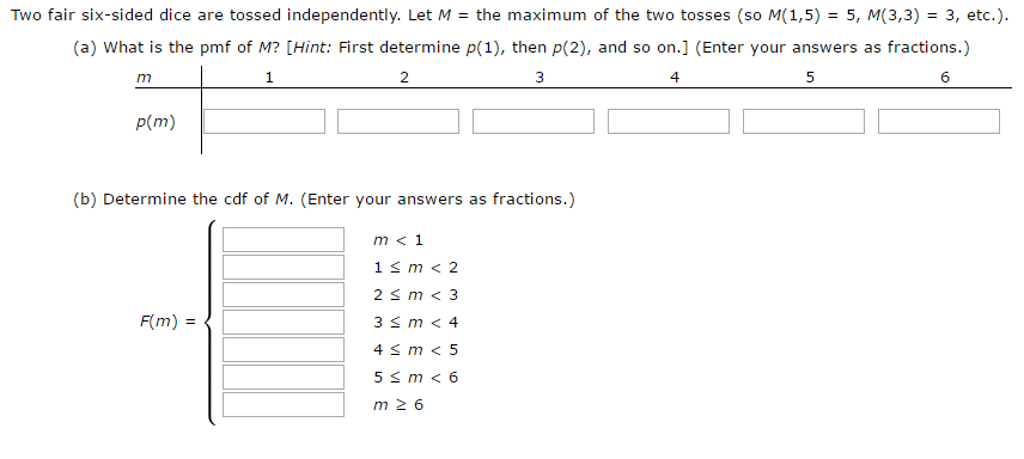This screenshot has width=1024, height=459.
Task: Click the "m < 1" condition text
Action: 398,240
